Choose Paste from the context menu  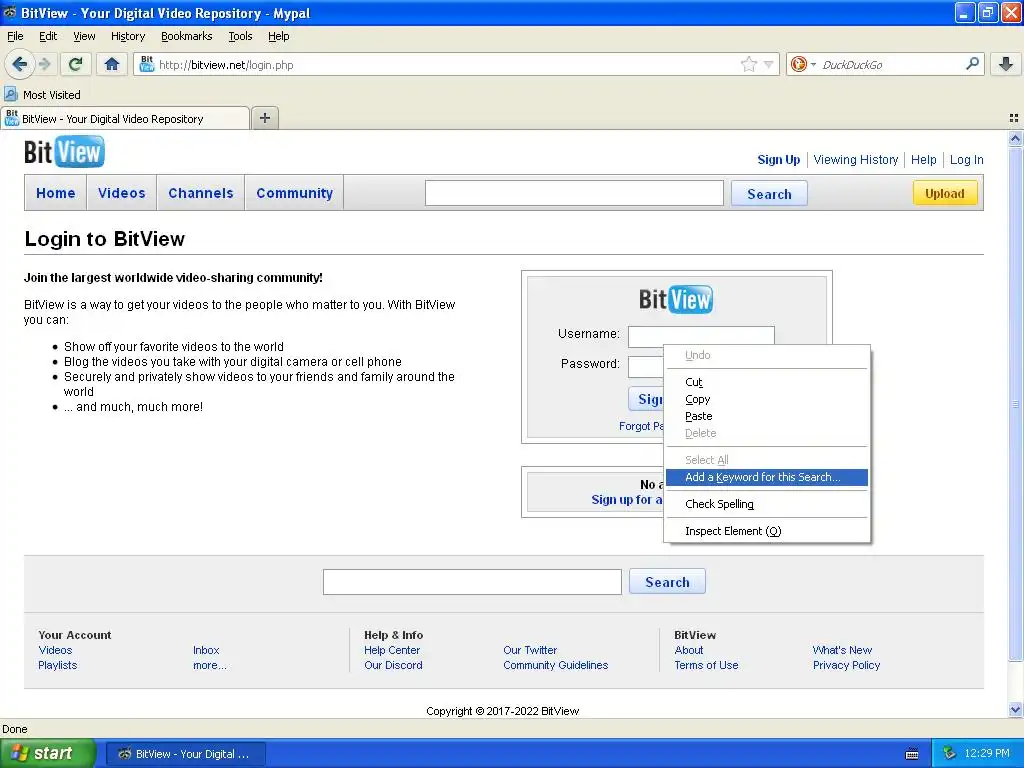click(x=767, y=416)
